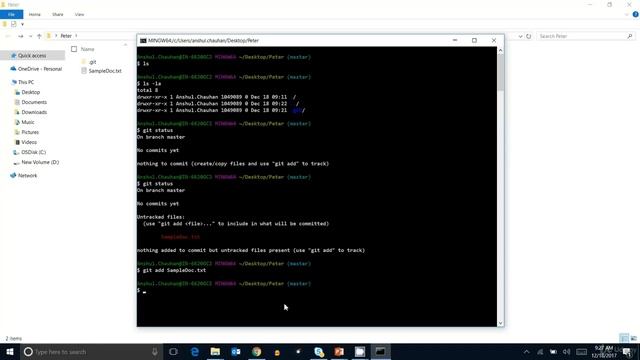Refresh the Peter folder view
The width and height of the screenshot is (640, 360).
(x=529, y=36)
